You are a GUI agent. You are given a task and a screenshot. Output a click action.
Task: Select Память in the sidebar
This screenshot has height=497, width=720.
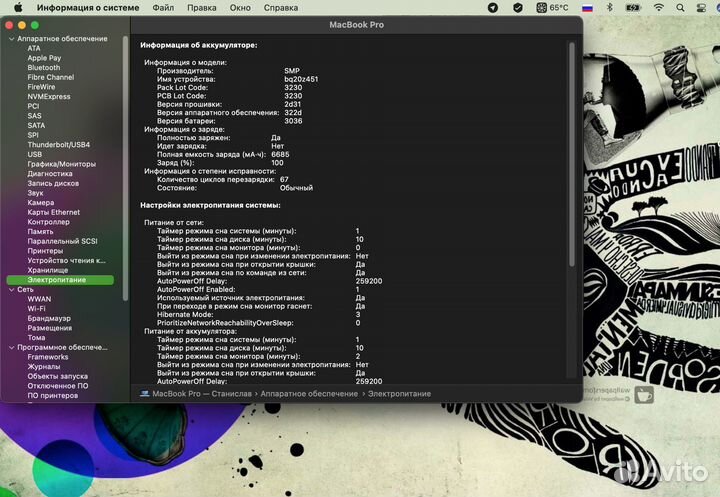tap(40, 232)
